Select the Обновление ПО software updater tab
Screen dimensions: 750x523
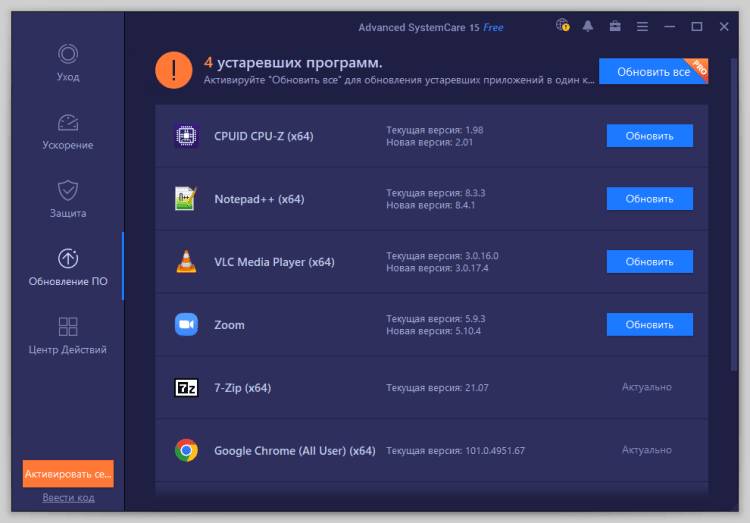pos(68,267)
